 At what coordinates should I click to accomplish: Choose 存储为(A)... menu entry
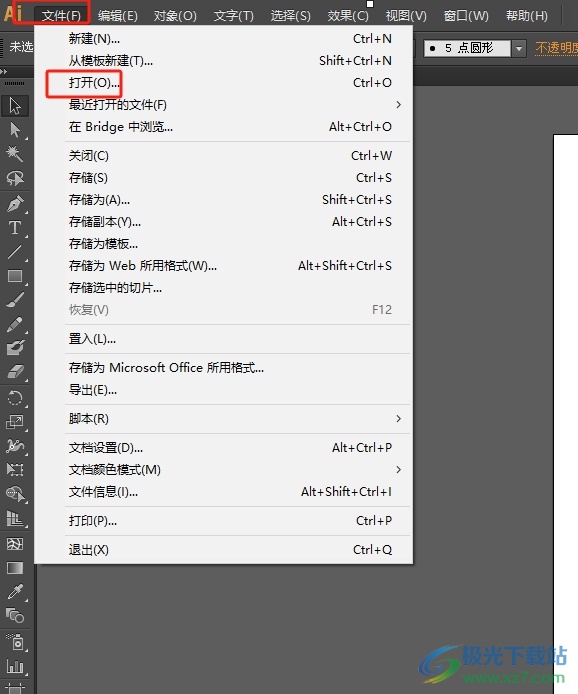tap(223, 200)
